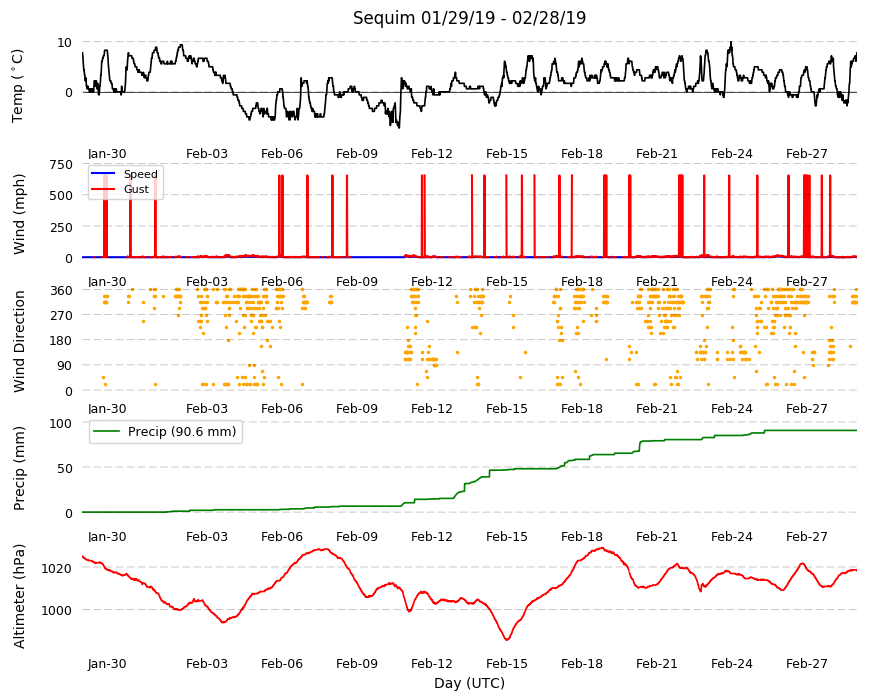The height and width of the screenshot is (700, 870).
Task: Click the Feb-21 tick under precipitation plot
Action: click(x=657, y=536)
